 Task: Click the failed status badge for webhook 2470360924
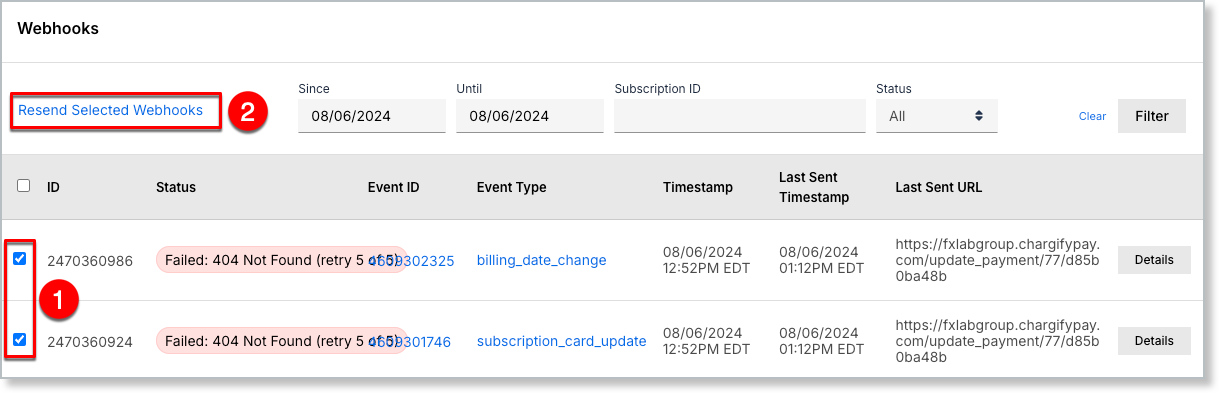tap(281, 341)
